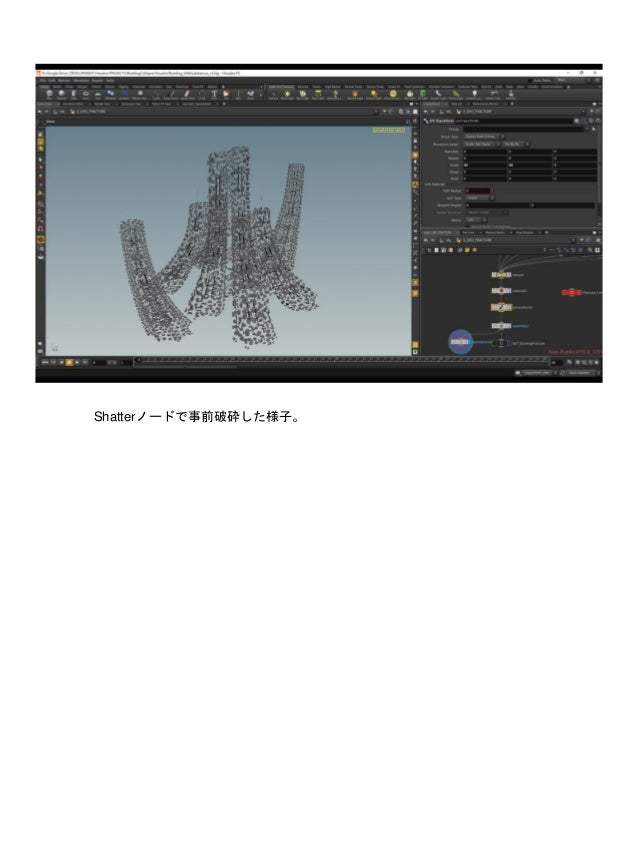Add a Spot Light from shelf
The image size is (638, 851).
point(302,94)
